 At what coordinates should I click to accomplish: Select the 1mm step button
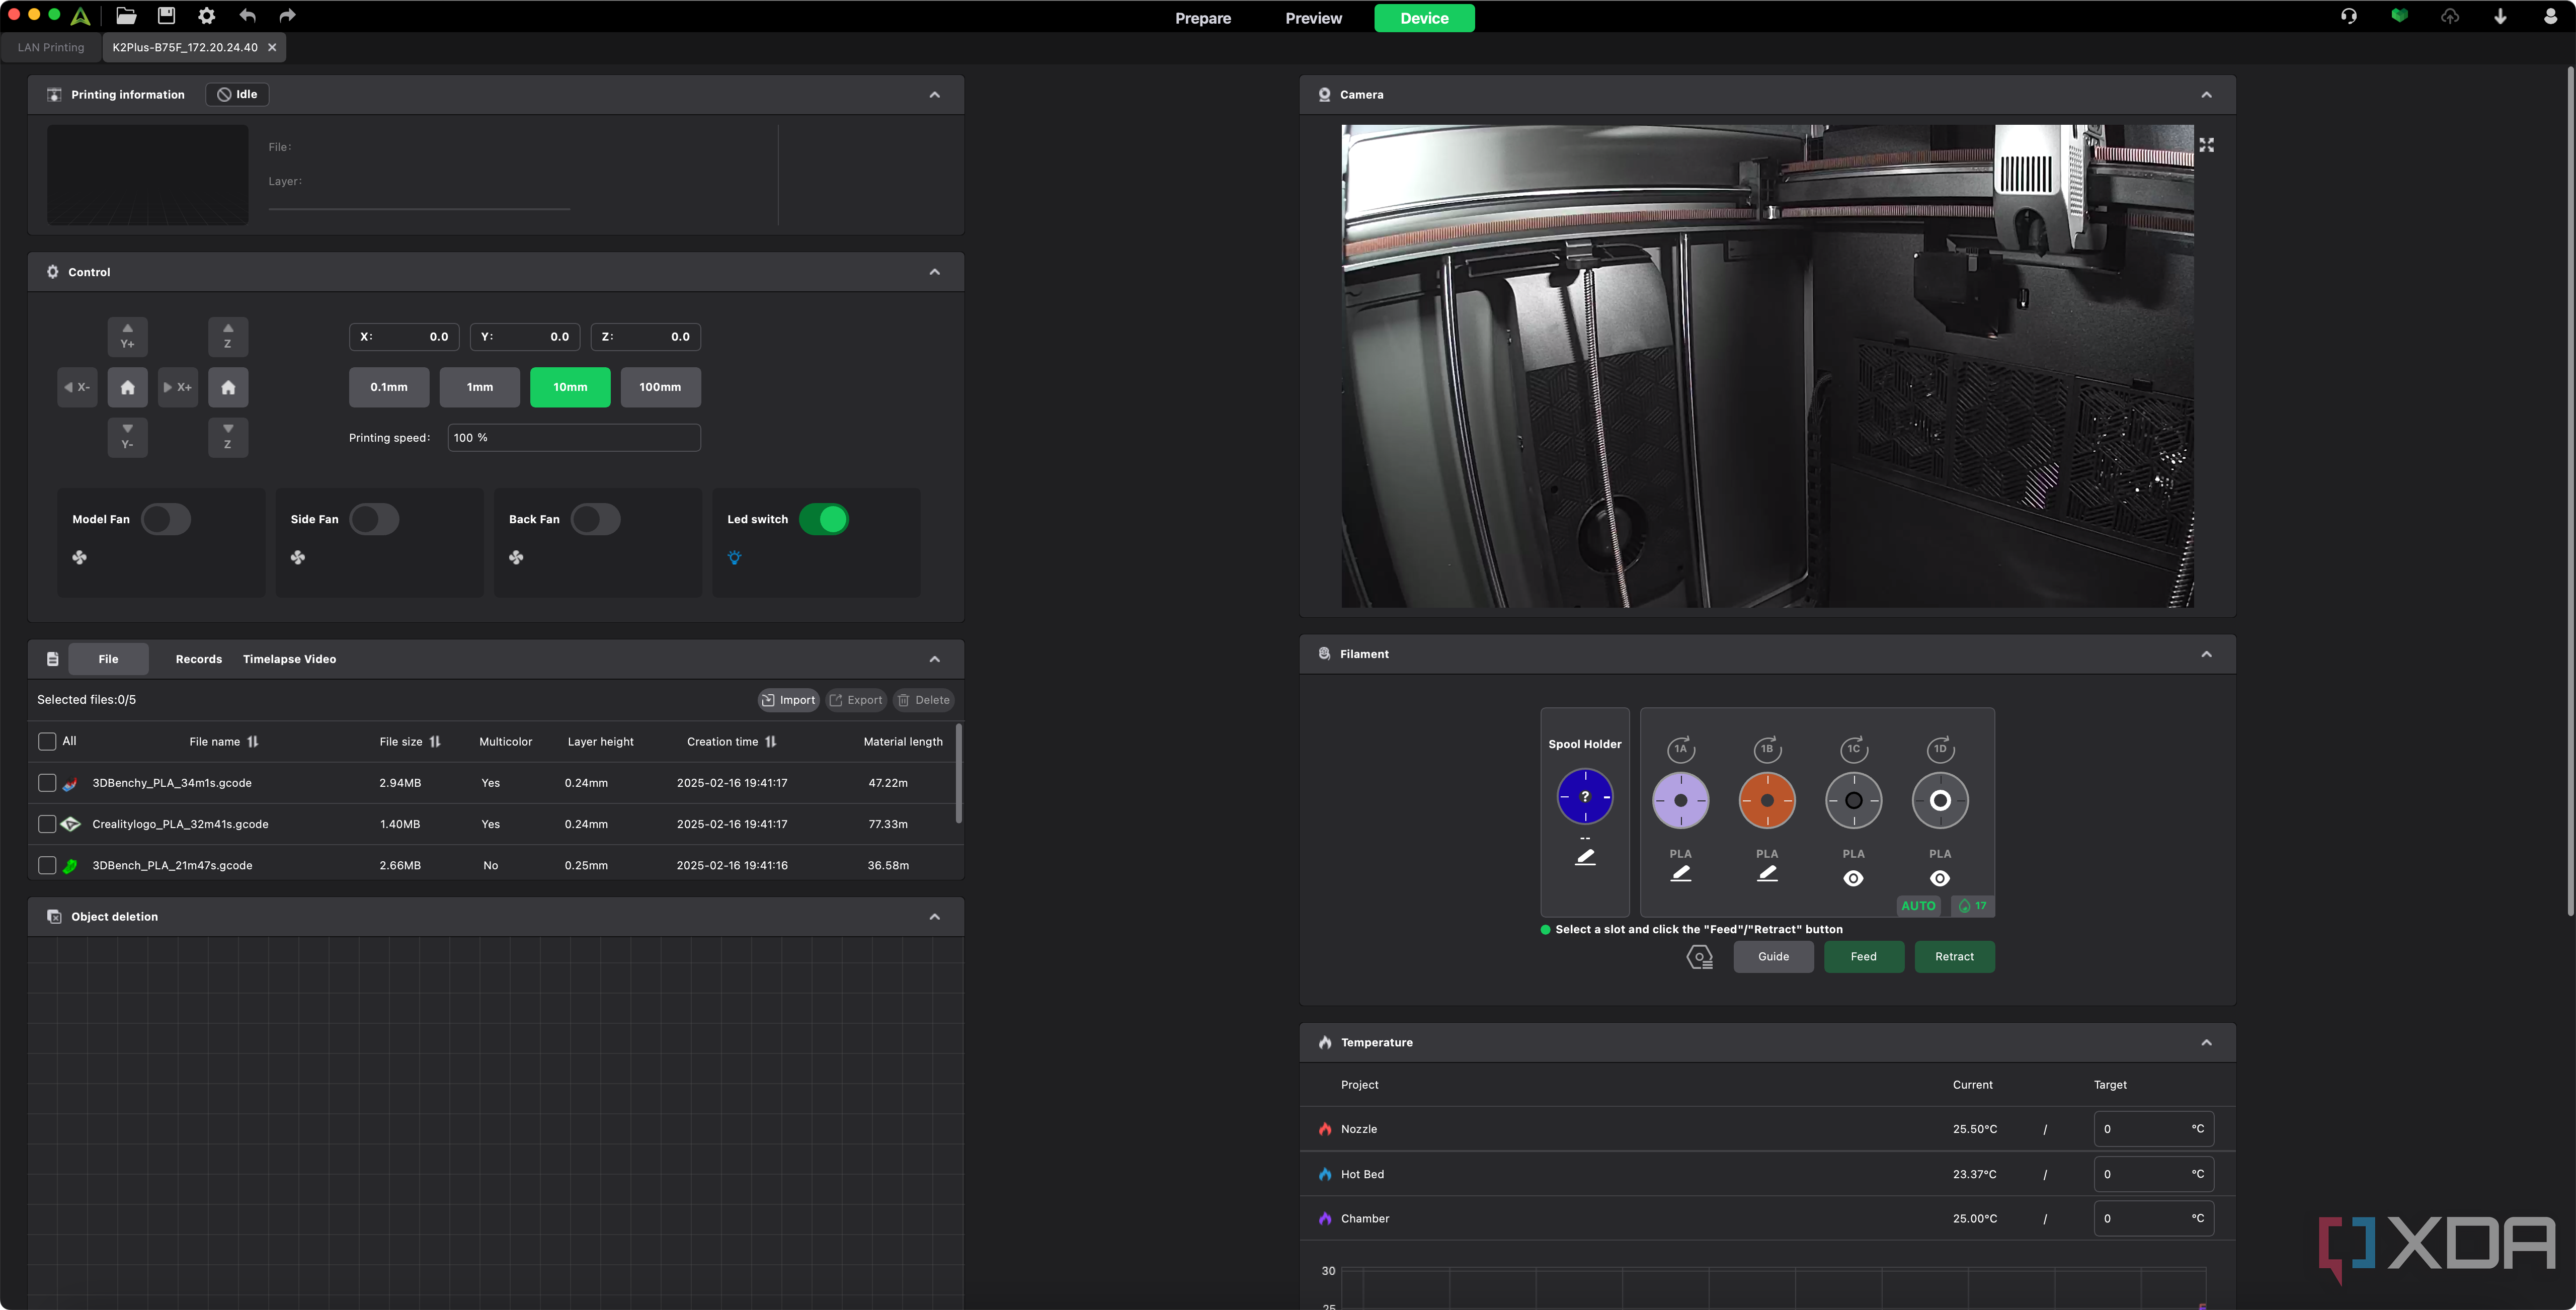(x=480, y=387)
